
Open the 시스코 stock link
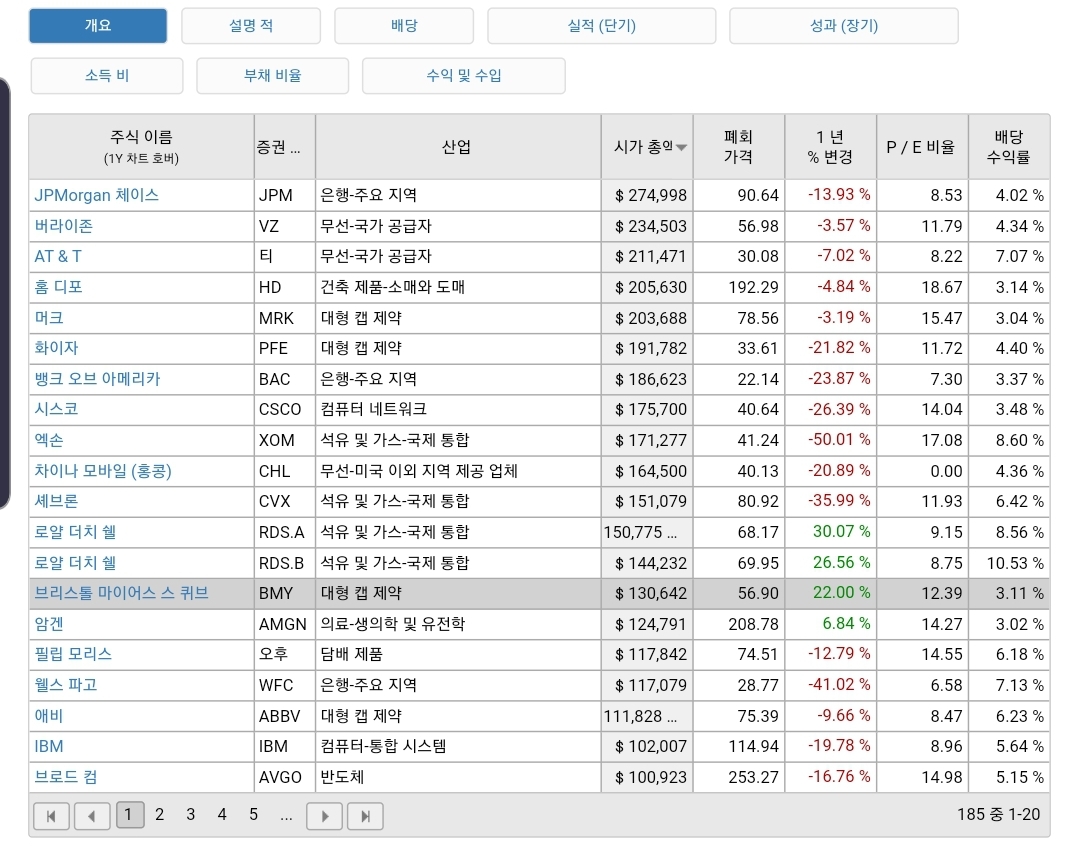tap(56, 409)
